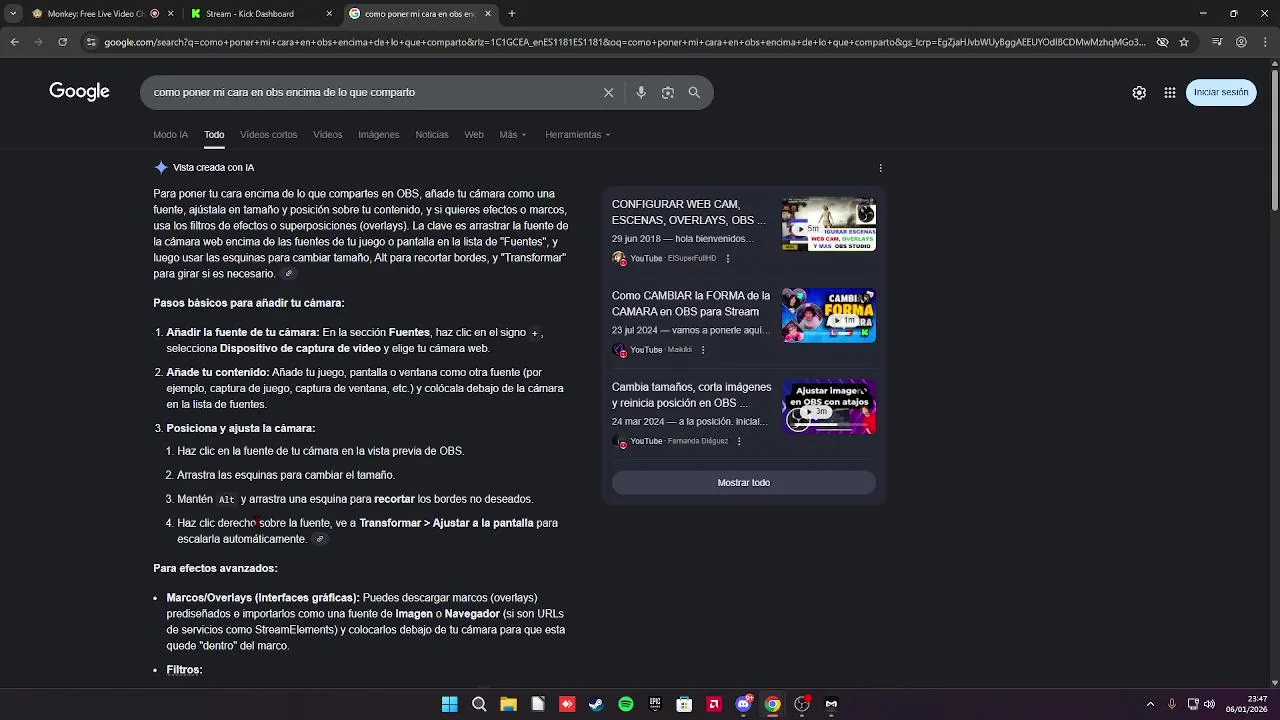Click the 'Filtros:' bullet text
Screen dimensions: 1280x720
(184, 670)
